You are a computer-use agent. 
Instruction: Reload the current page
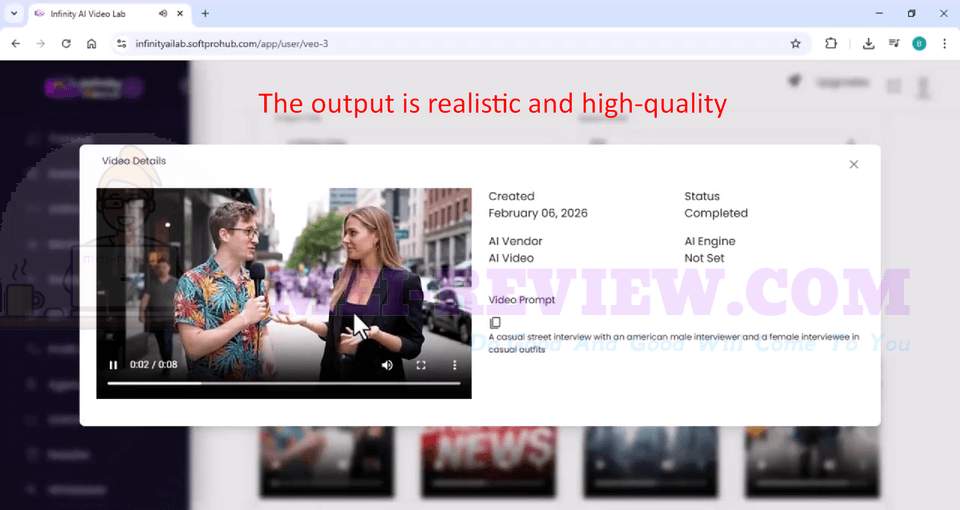click(66, 43)
